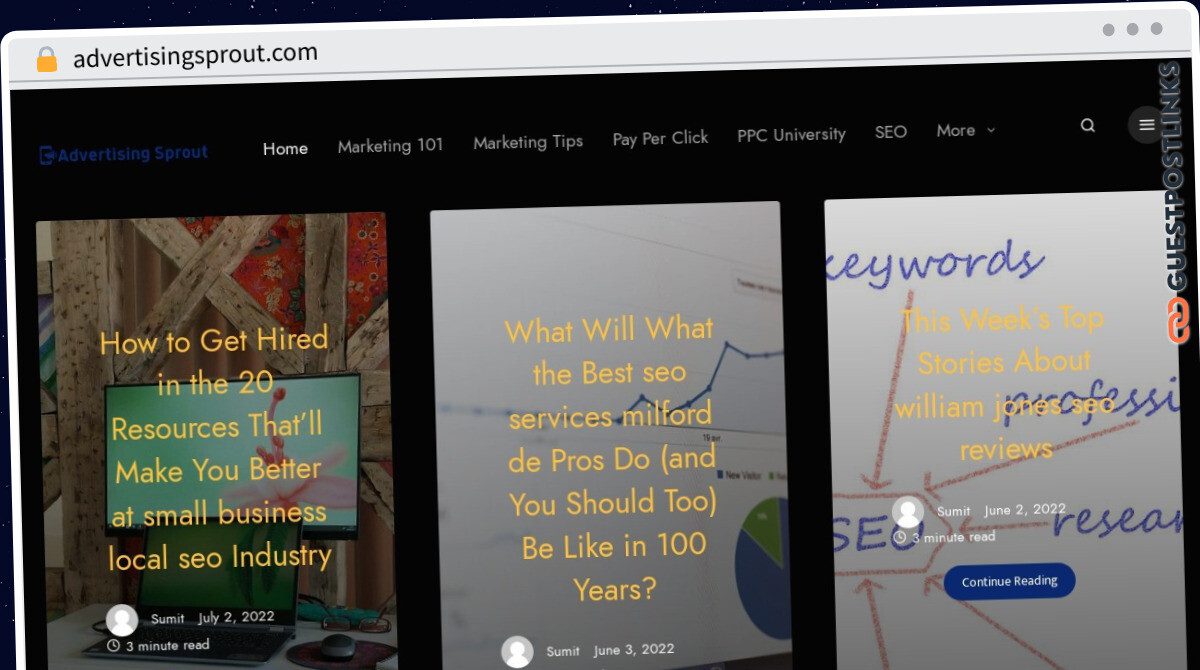Click the padlock icon in address bar
Viewport: 1200px width, 670px height.
pos(47,59)
